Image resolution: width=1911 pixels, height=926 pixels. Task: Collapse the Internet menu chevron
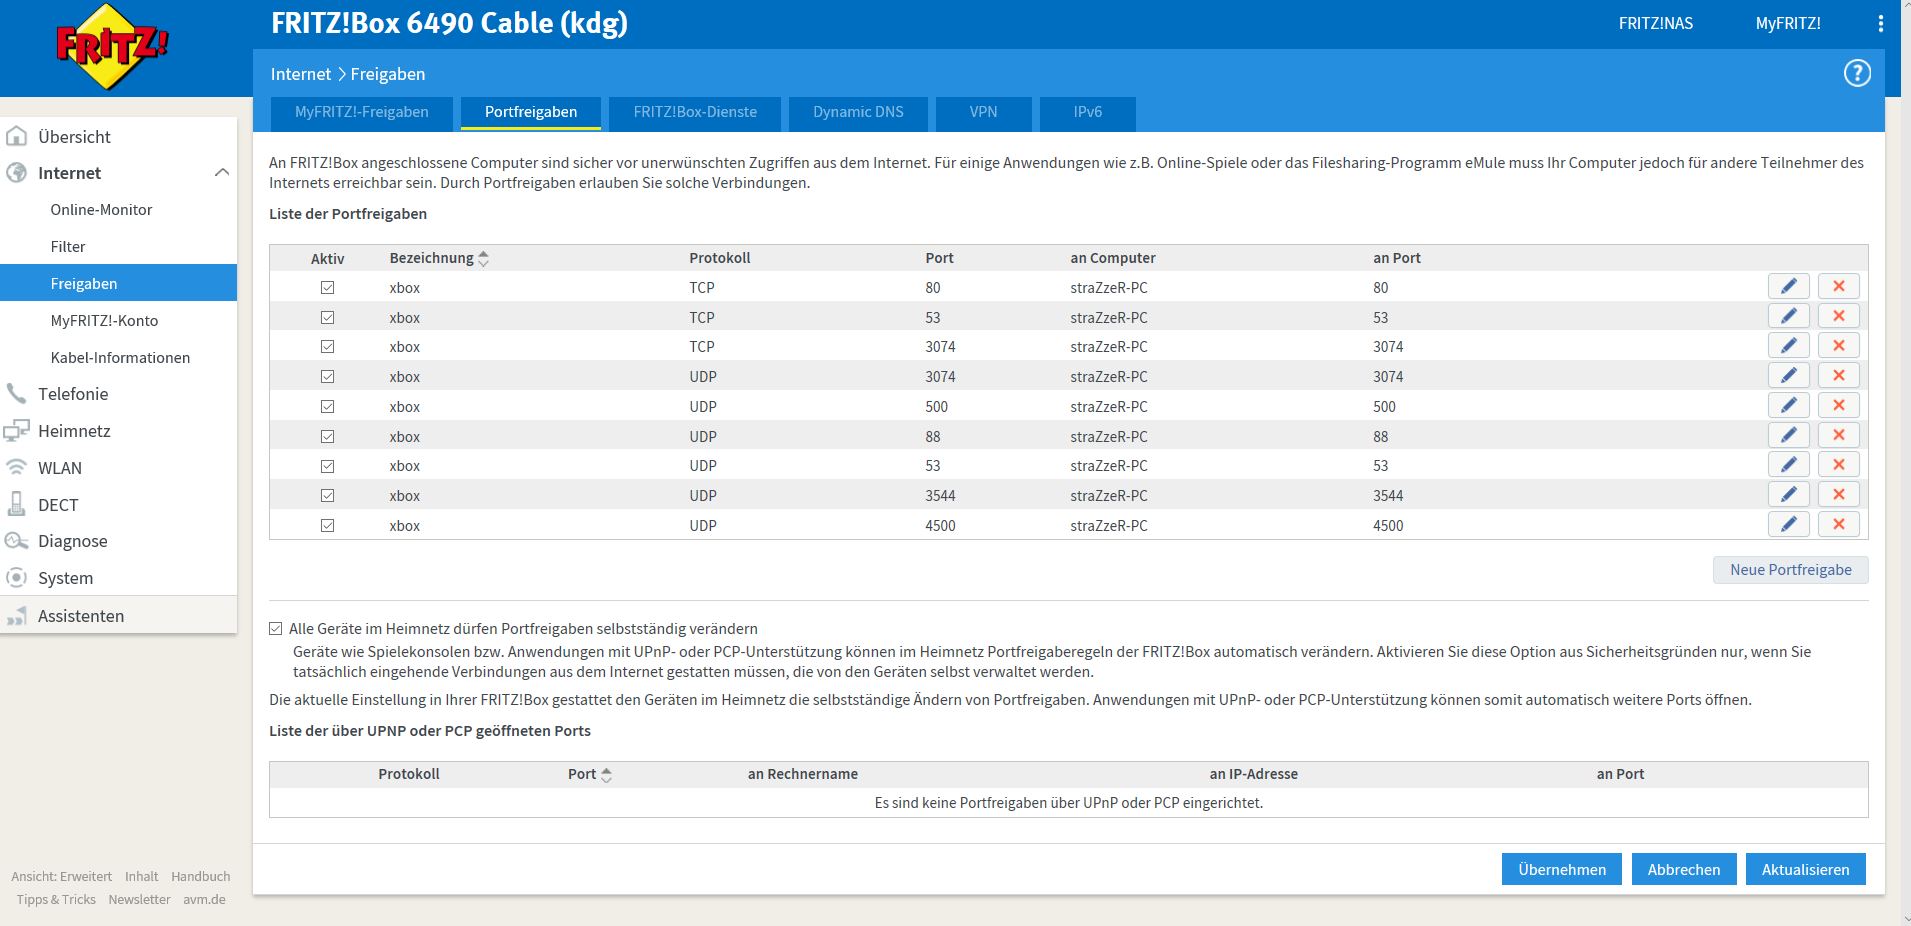click(x=222, y=173)
